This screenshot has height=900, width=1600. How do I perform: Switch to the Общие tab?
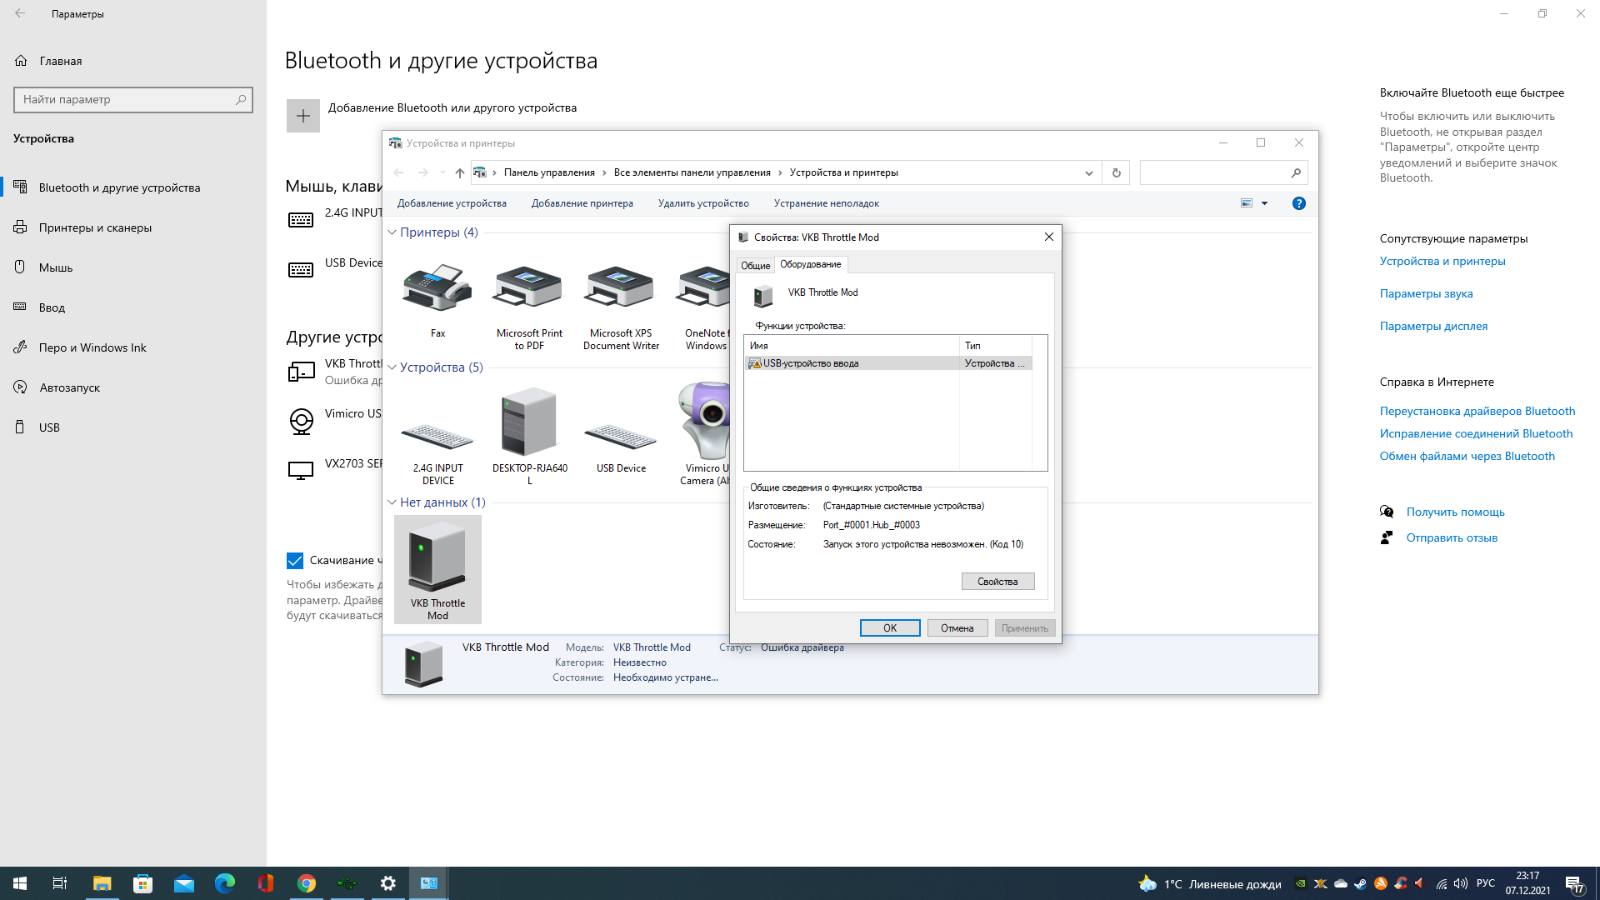[756, 265]
